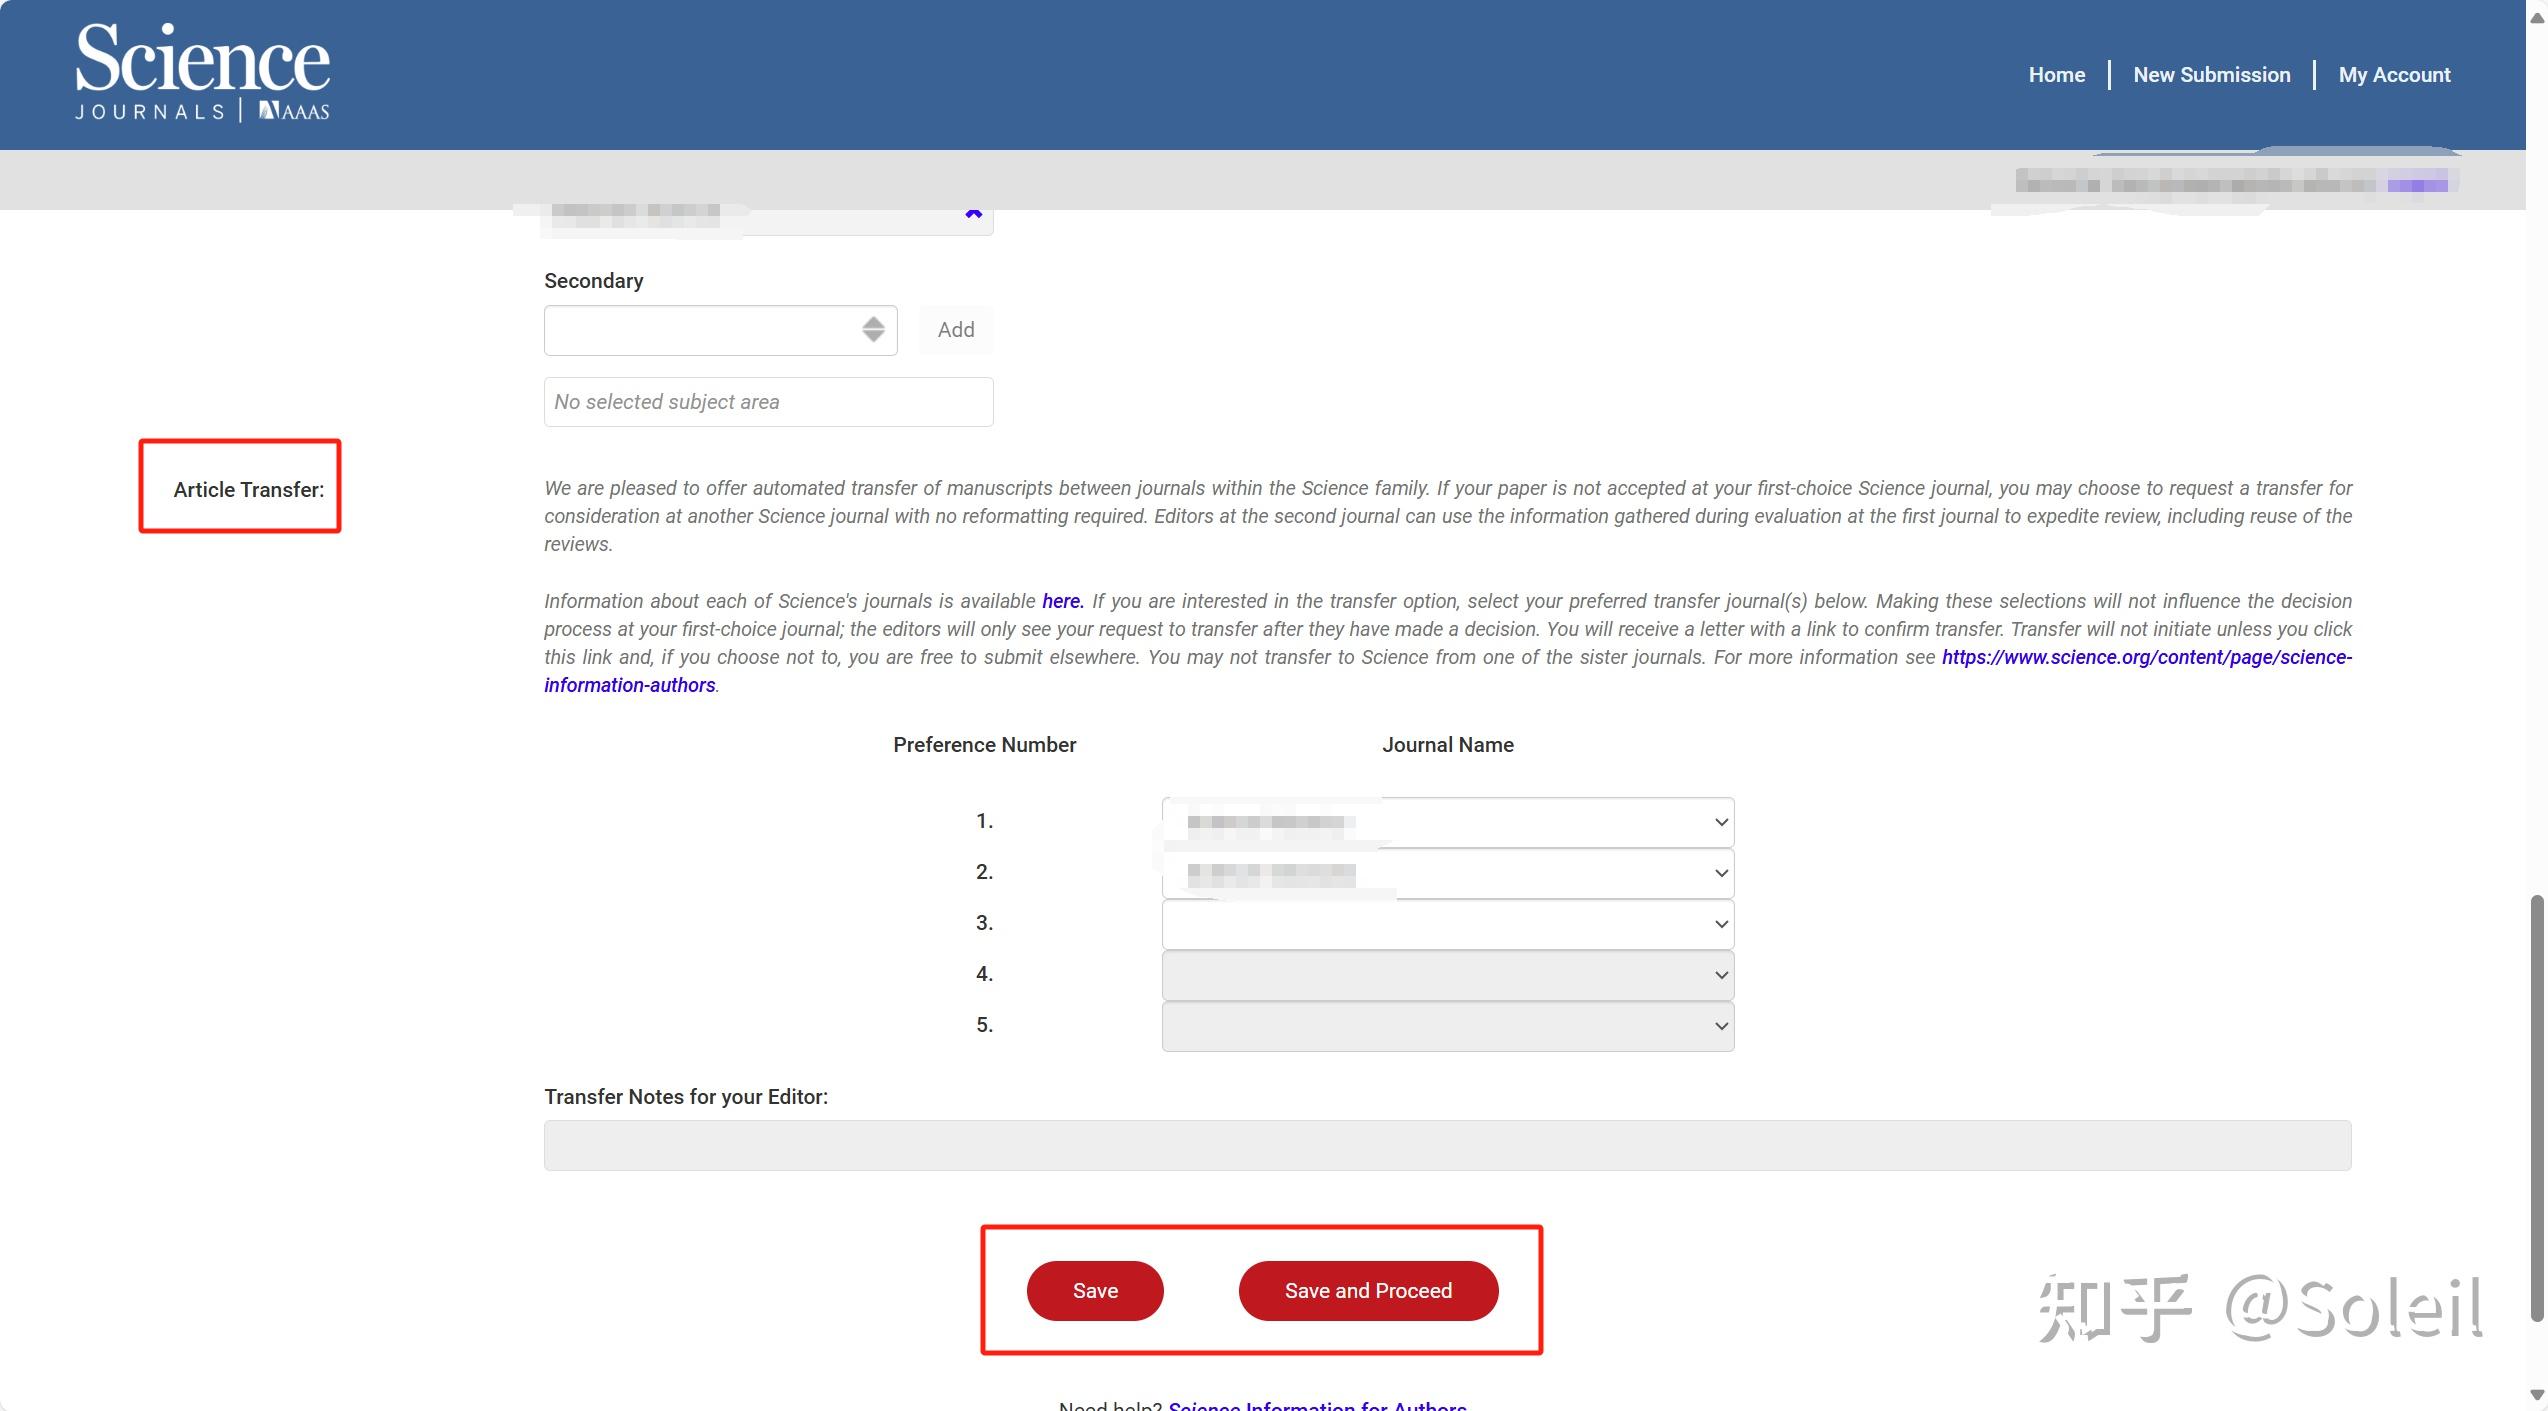Click the red Save button
2548x1411 pixels.
[1095, 1291]
